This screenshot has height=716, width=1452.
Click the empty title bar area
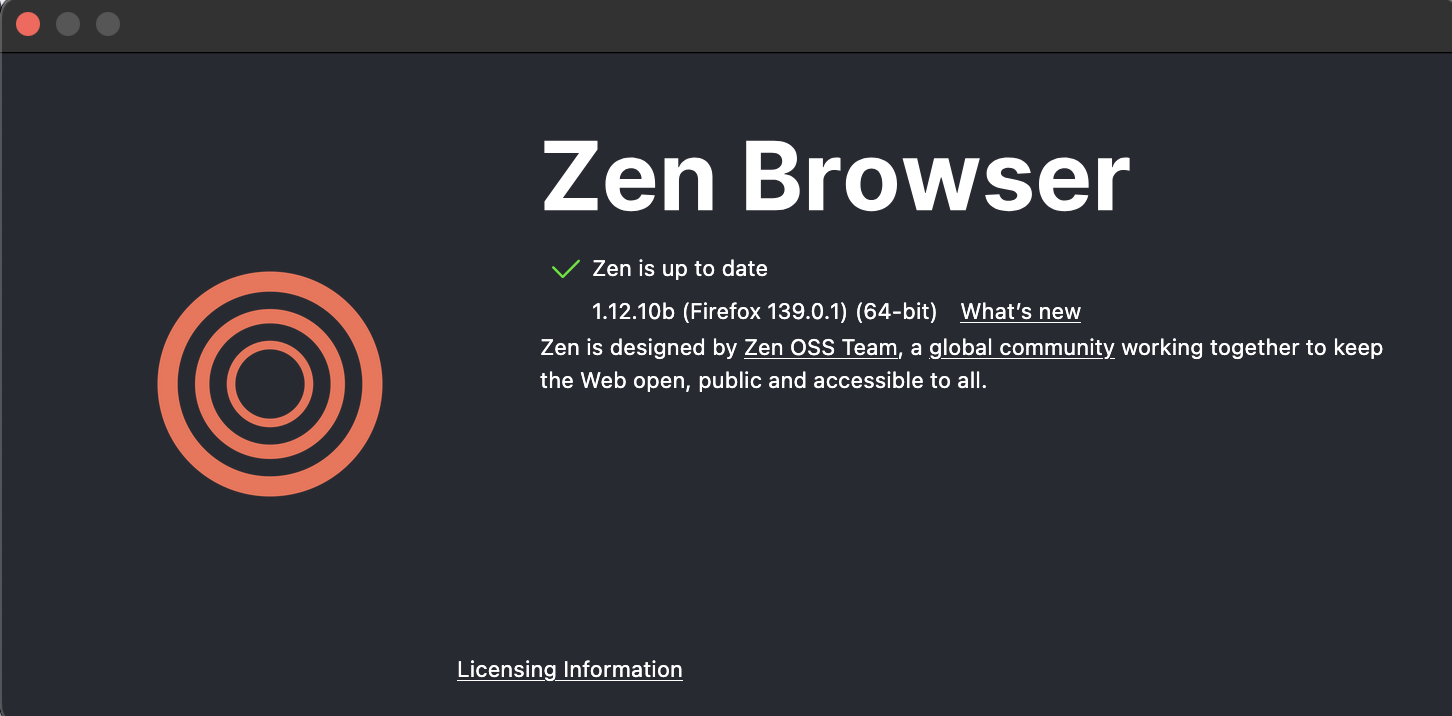[780, 25]
